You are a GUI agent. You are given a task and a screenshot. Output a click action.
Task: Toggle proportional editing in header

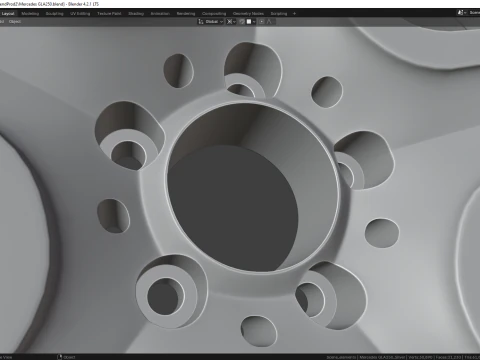[262, 22]
